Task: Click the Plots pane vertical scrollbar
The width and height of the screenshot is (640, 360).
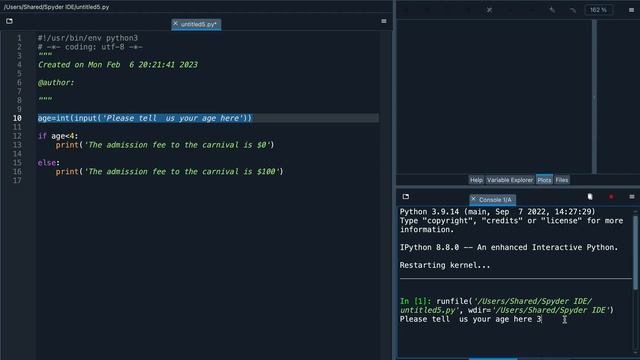Action: tap(594, 96)
